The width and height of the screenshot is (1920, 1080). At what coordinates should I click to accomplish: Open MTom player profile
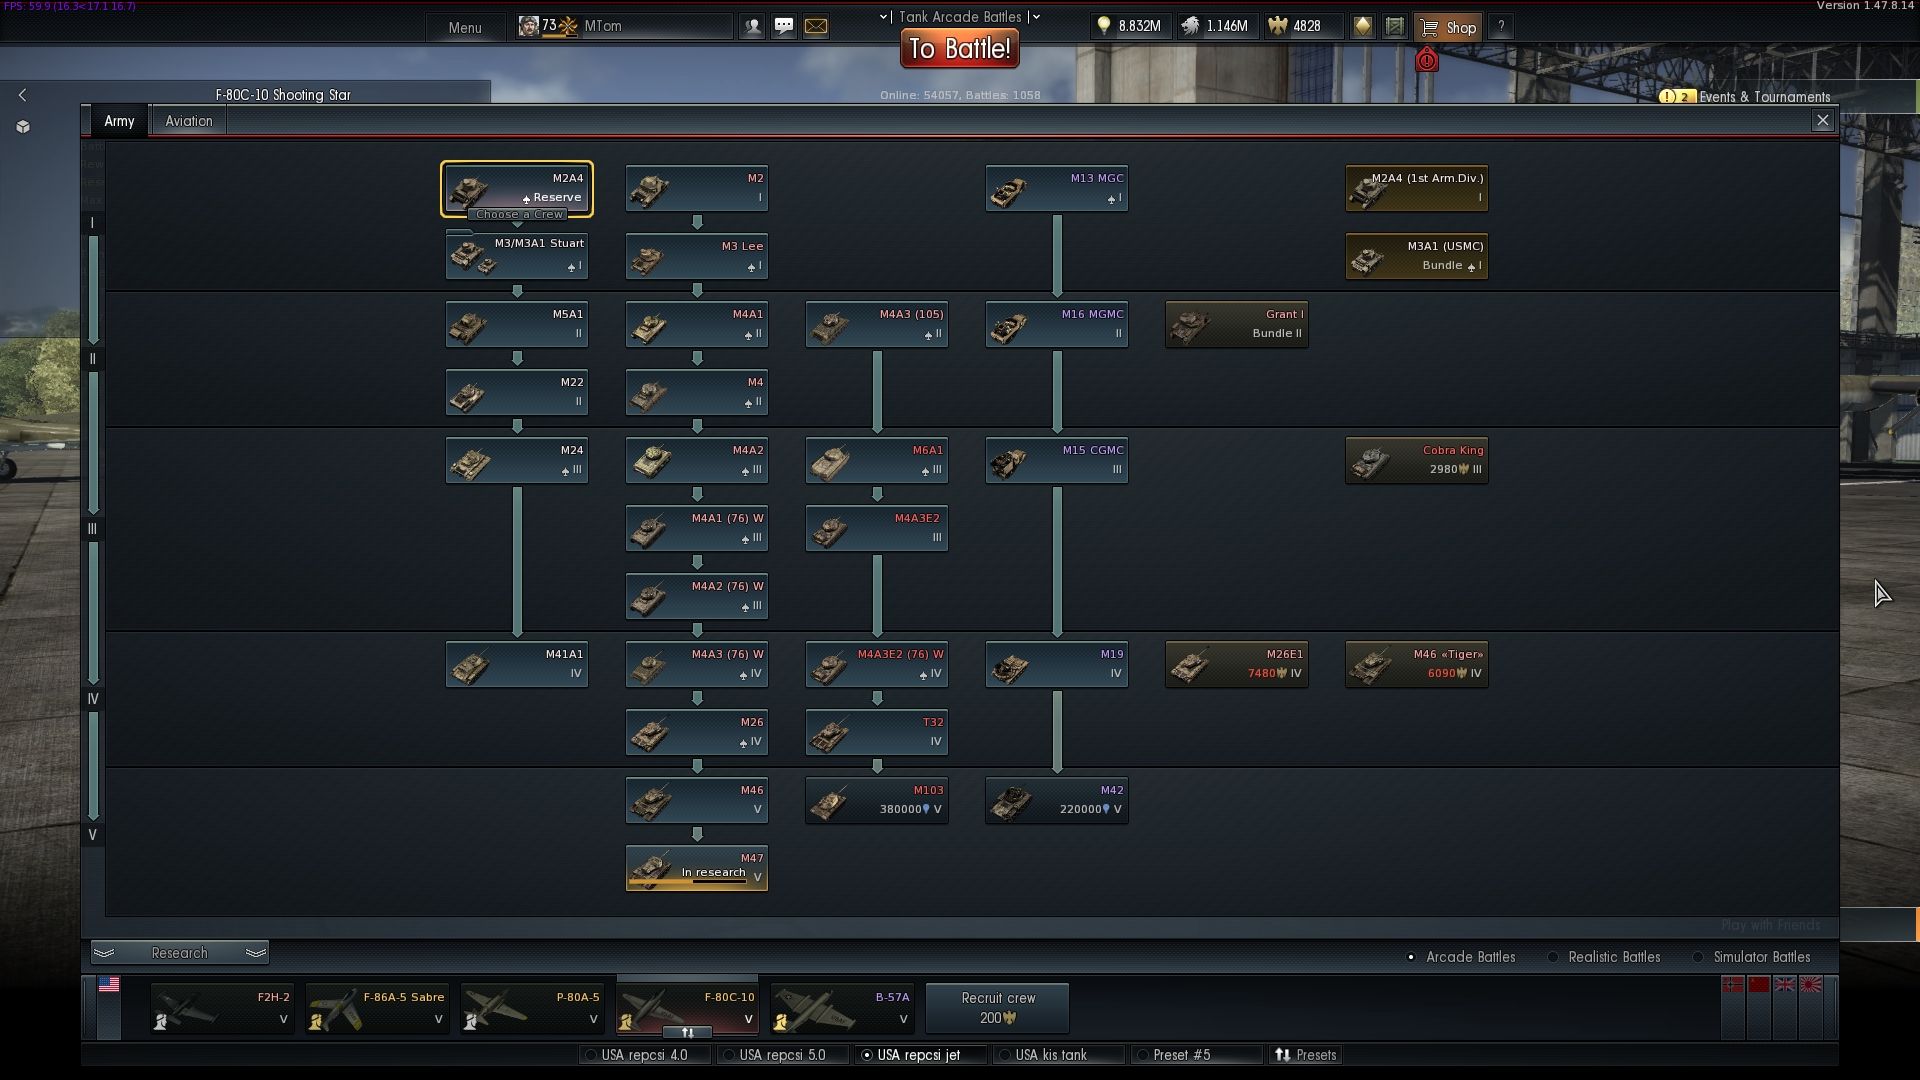point(625,27)
